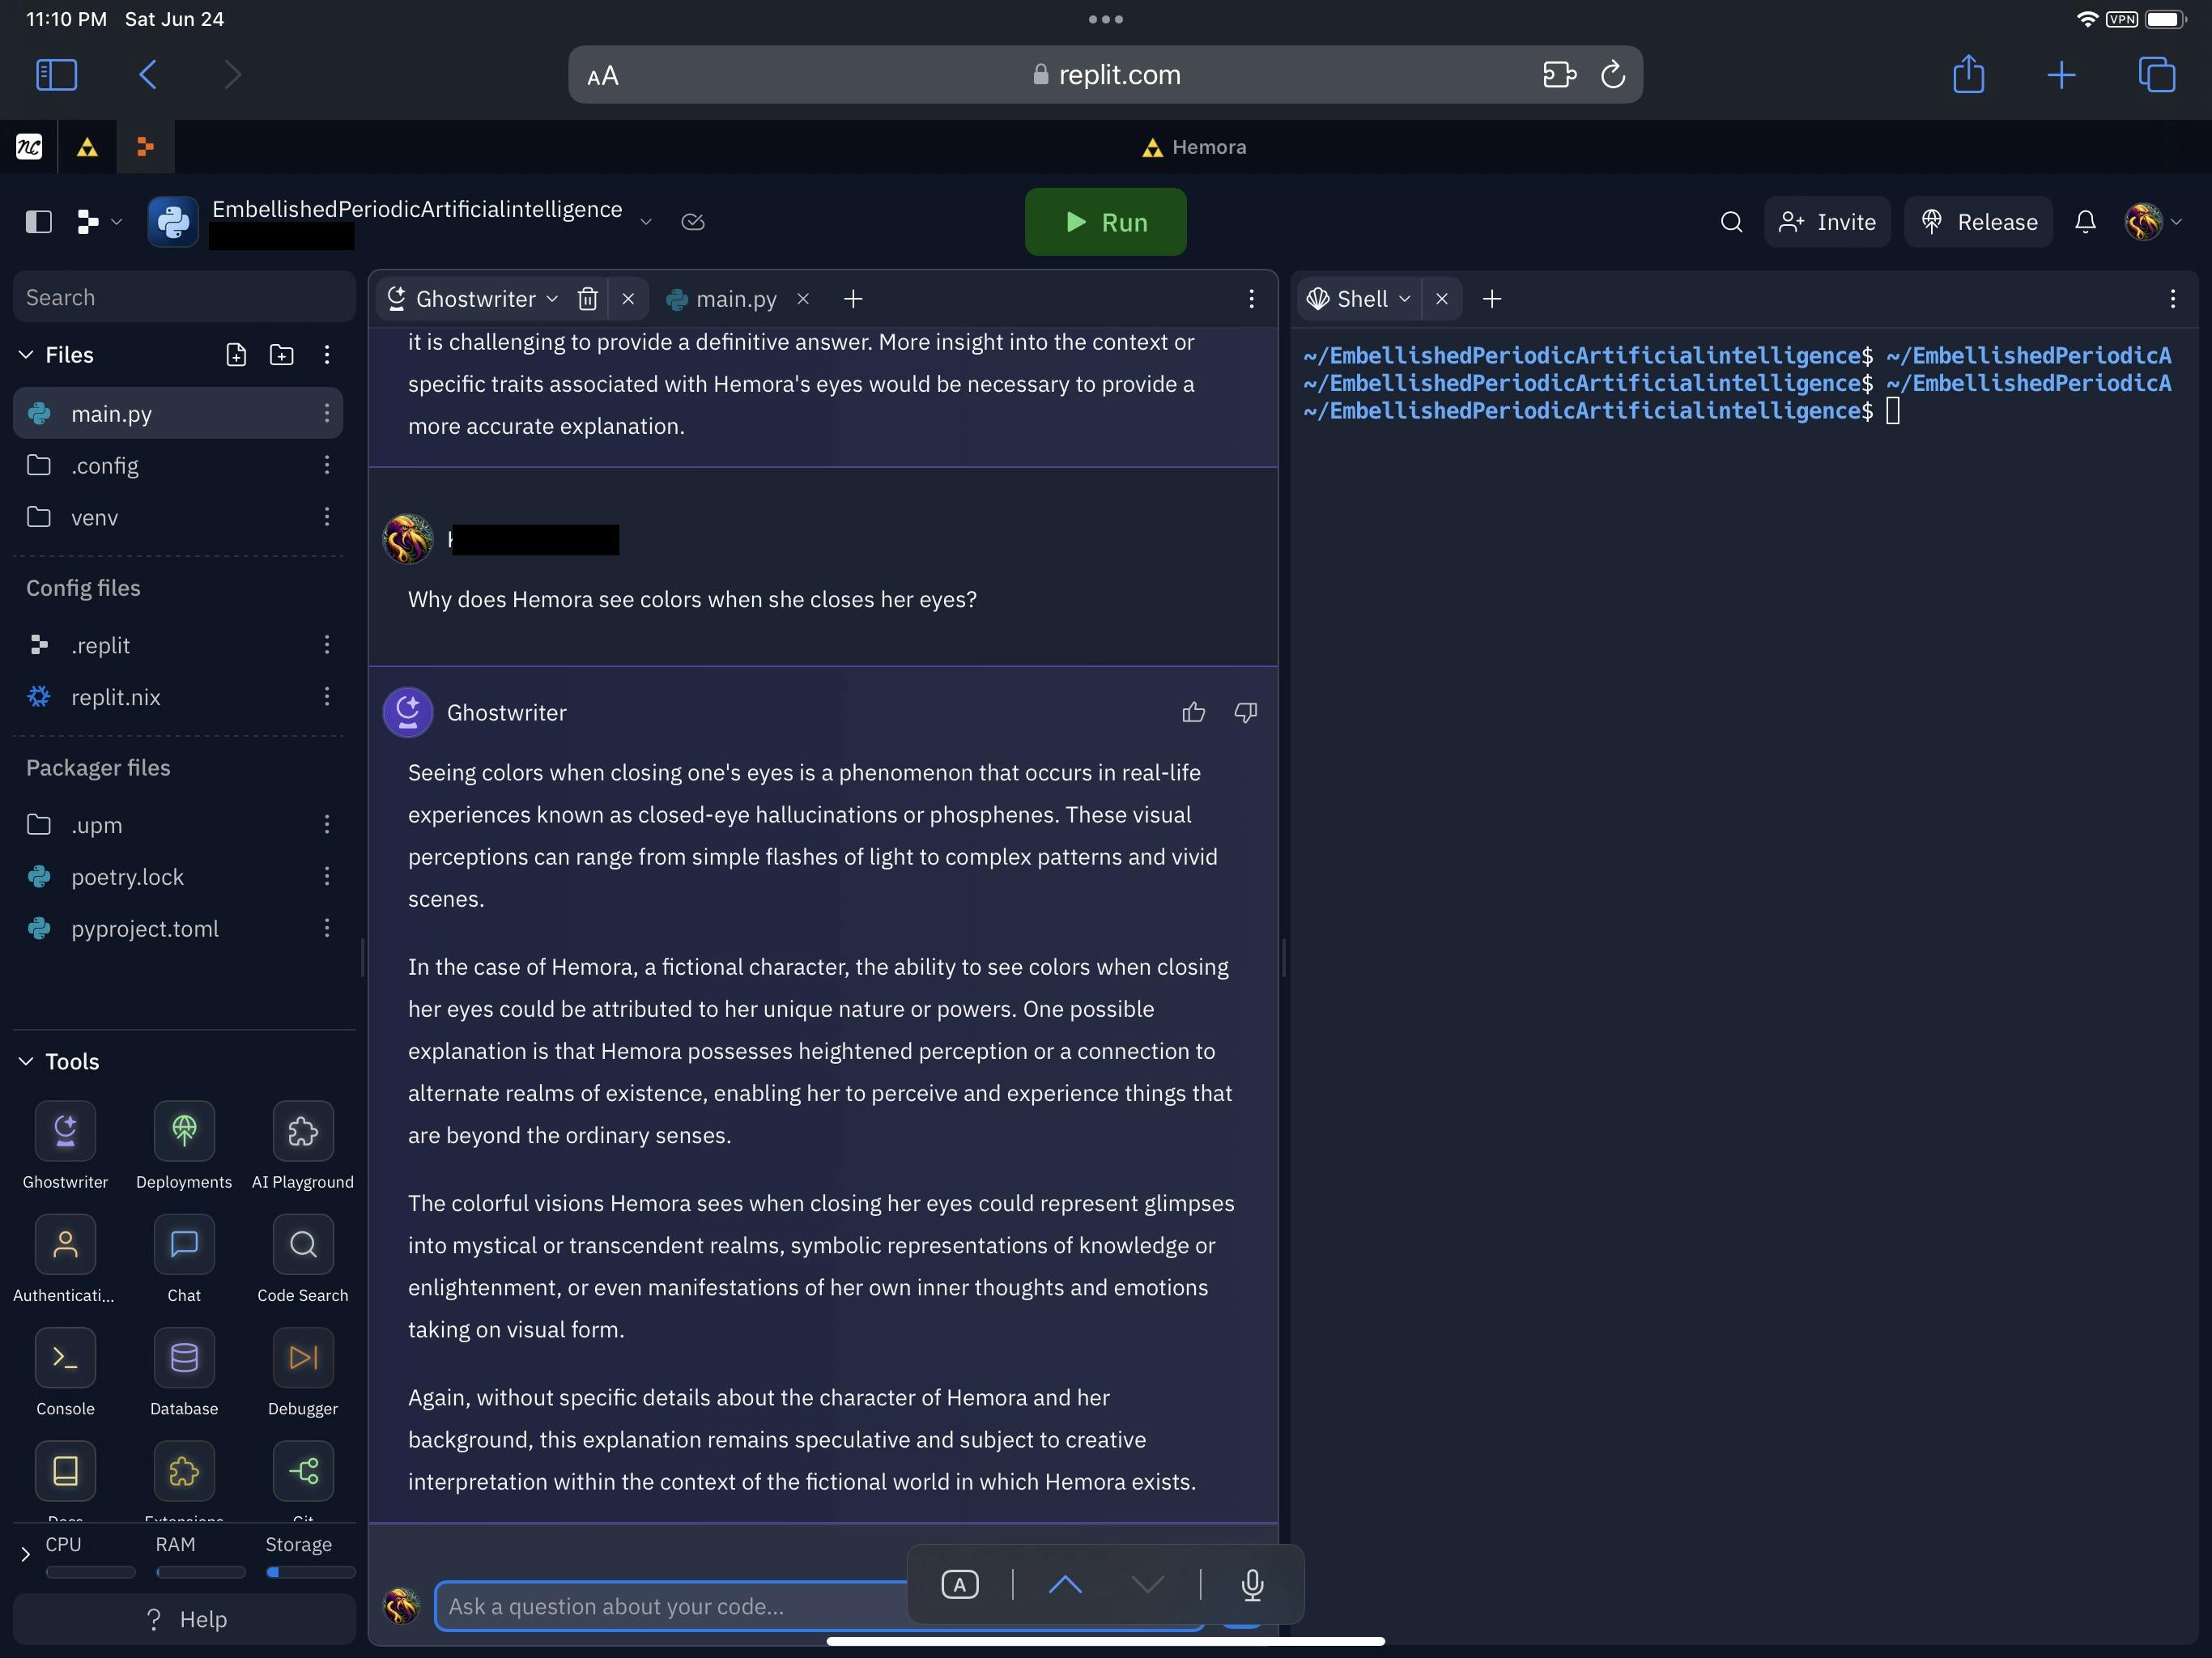
Task: Open the Database tool
Action: [x=184, y=1357]
